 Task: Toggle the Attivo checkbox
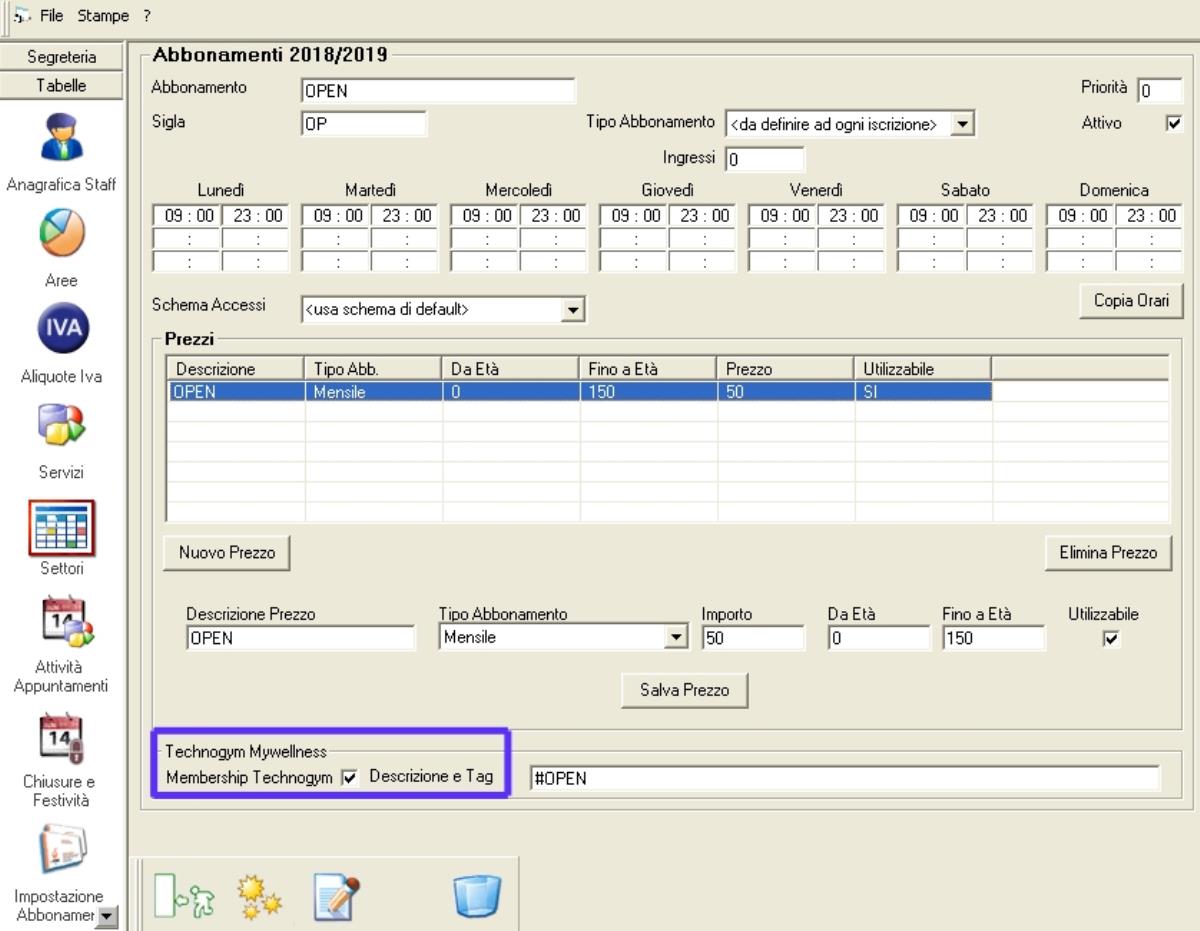click(x=1174, y=124)
